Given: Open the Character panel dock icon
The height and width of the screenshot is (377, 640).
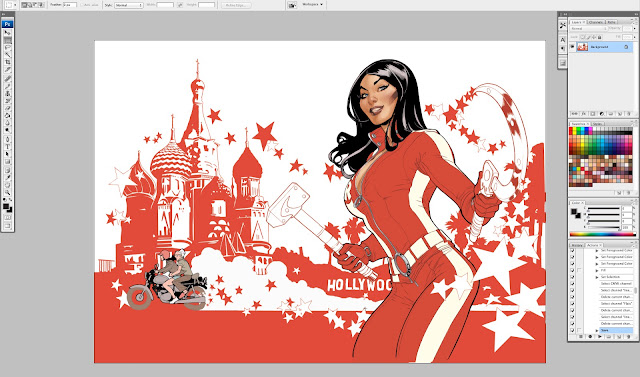Looking at the screenshot, I should (563, 40).
